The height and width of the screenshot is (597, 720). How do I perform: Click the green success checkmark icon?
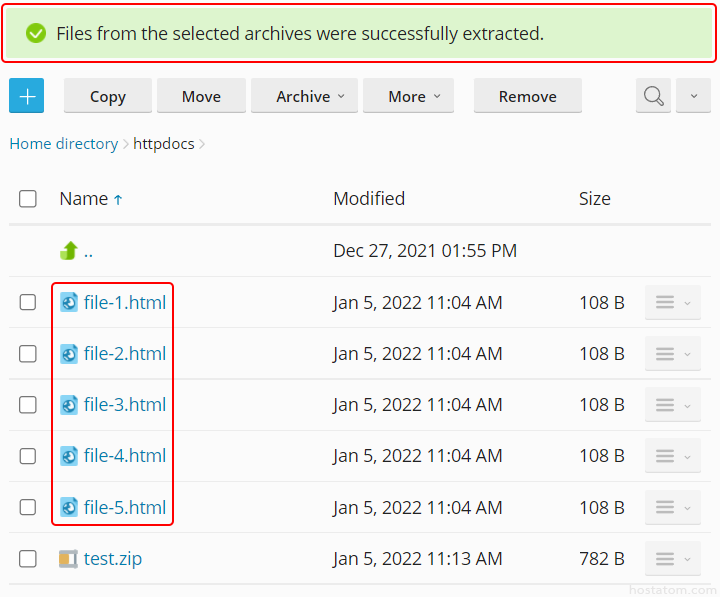[x=36, y=34]
